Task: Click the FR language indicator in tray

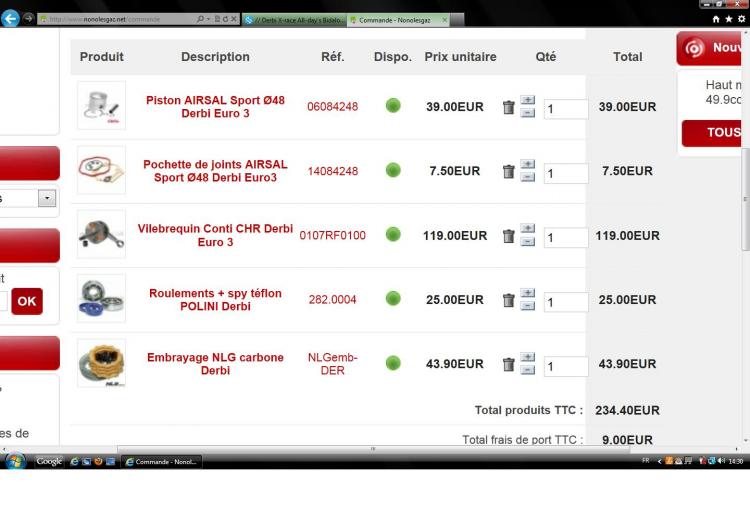Action: tap(646, 461)
